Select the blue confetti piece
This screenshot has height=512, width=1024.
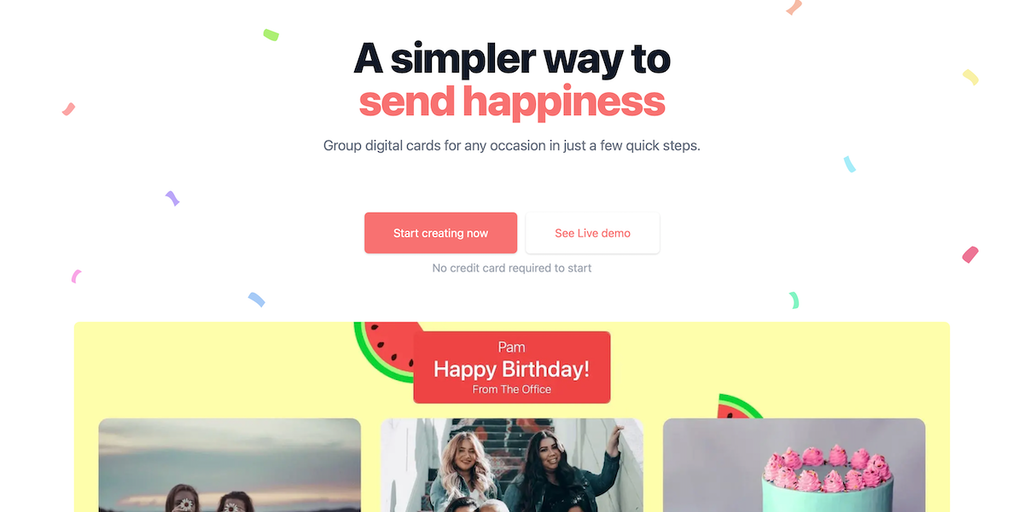[256, 299]
